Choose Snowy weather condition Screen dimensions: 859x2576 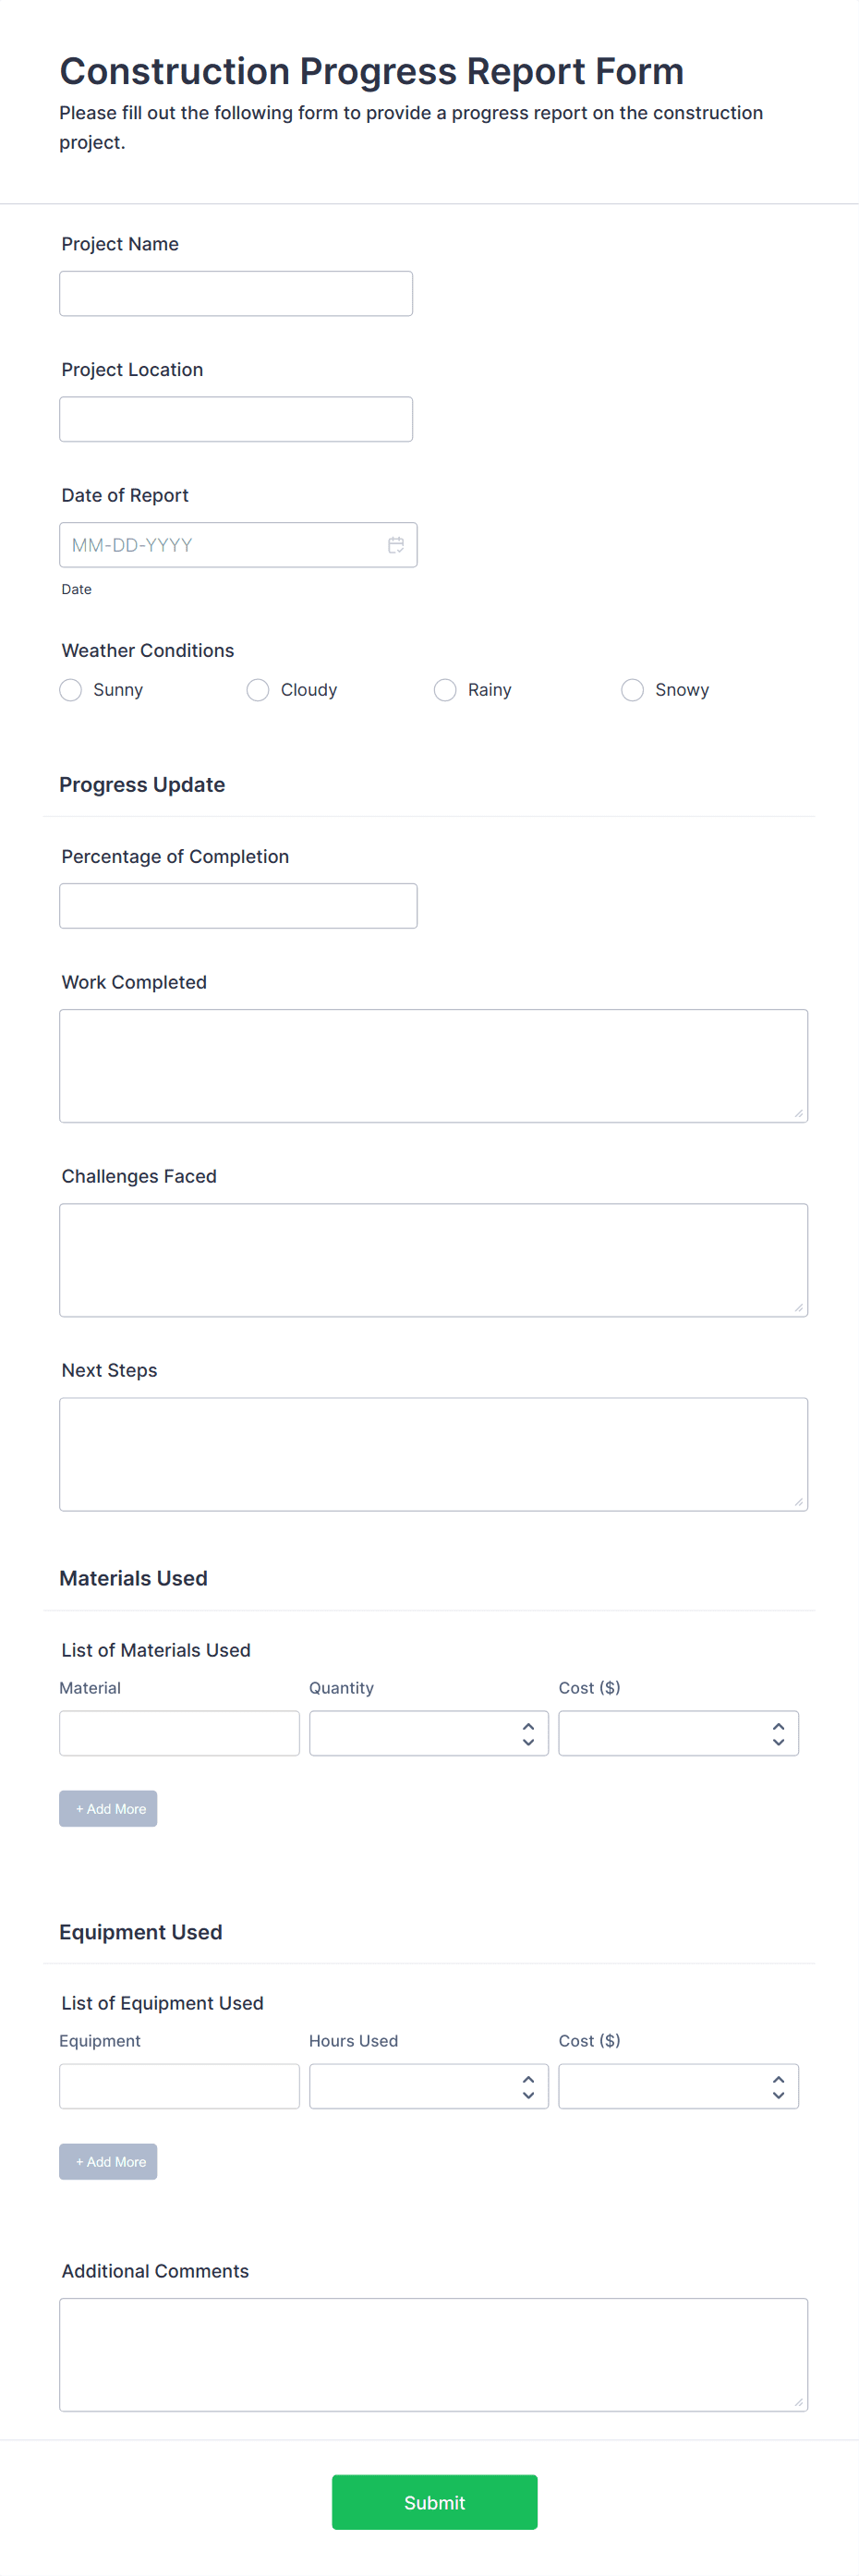point(632,690)
